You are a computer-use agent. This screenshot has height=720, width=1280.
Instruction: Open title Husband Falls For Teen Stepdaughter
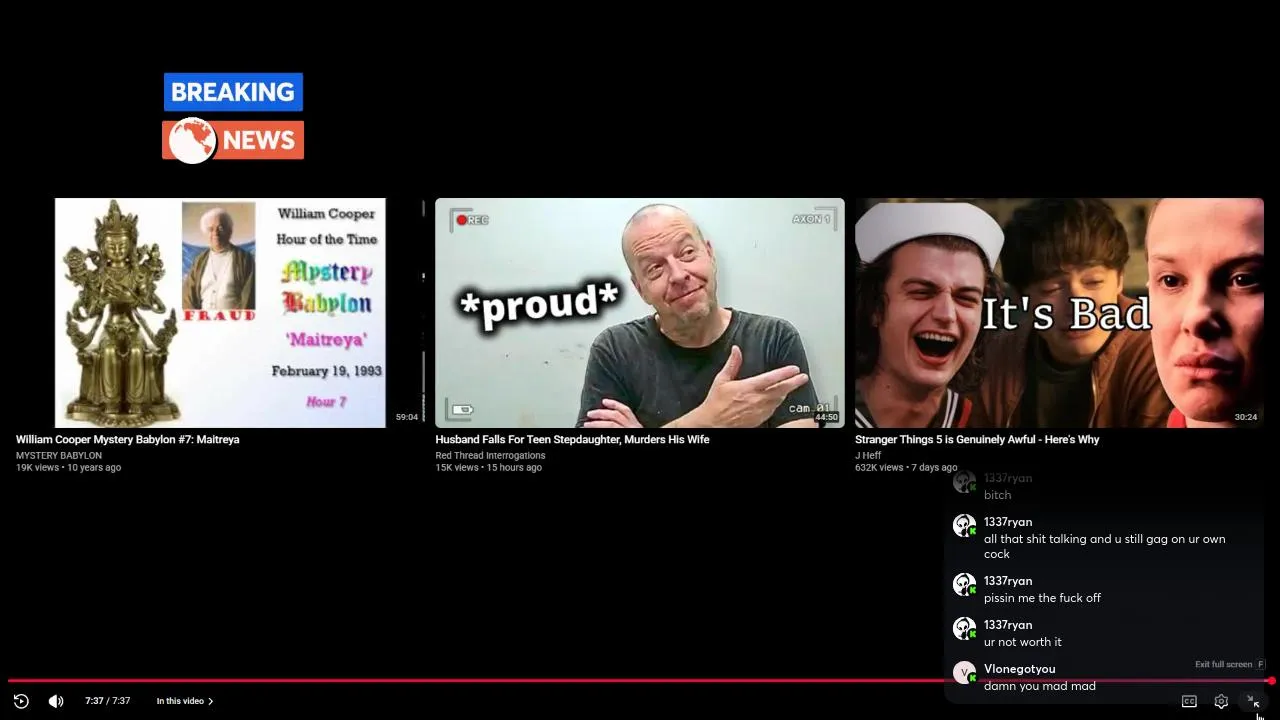click(572, 439)
